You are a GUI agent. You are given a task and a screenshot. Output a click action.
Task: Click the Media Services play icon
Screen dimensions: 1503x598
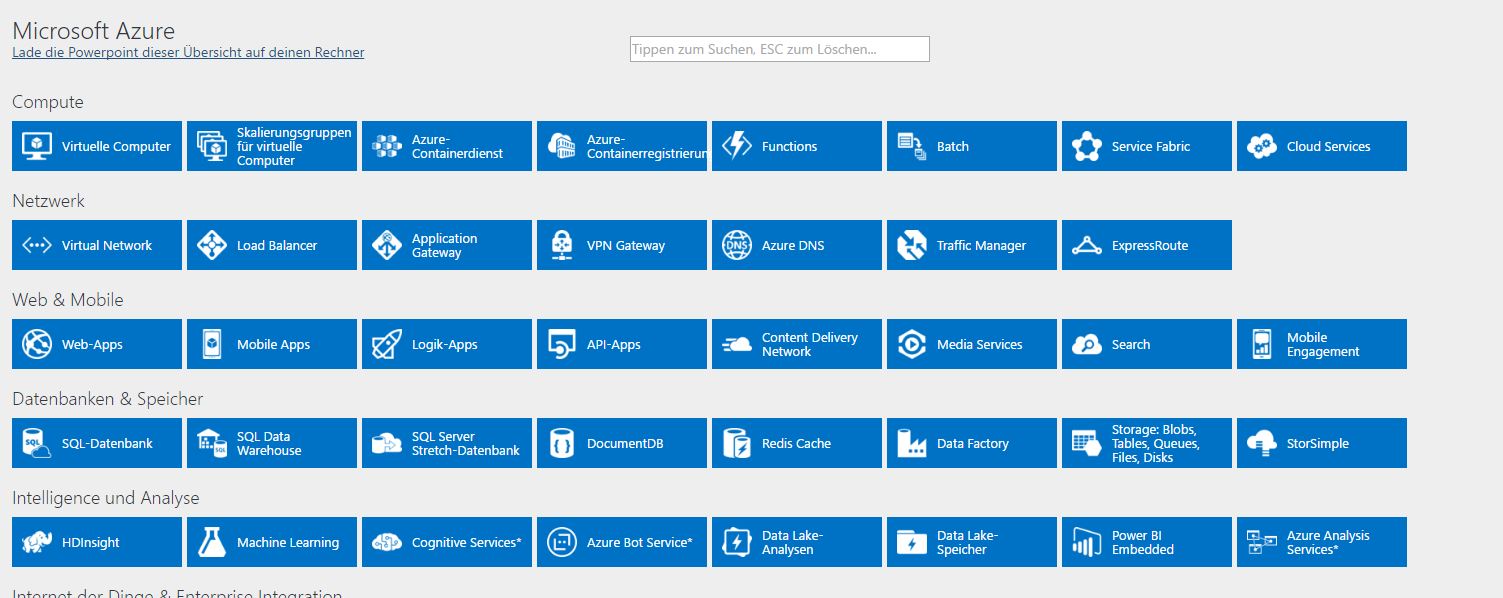tap(912, 344)
